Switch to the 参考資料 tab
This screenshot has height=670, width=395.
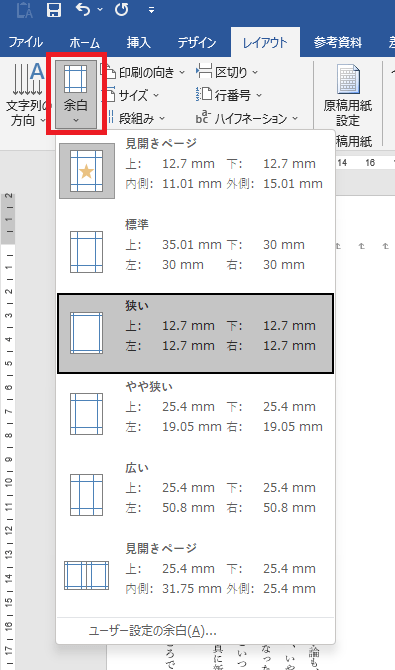(x=338, y=42)
